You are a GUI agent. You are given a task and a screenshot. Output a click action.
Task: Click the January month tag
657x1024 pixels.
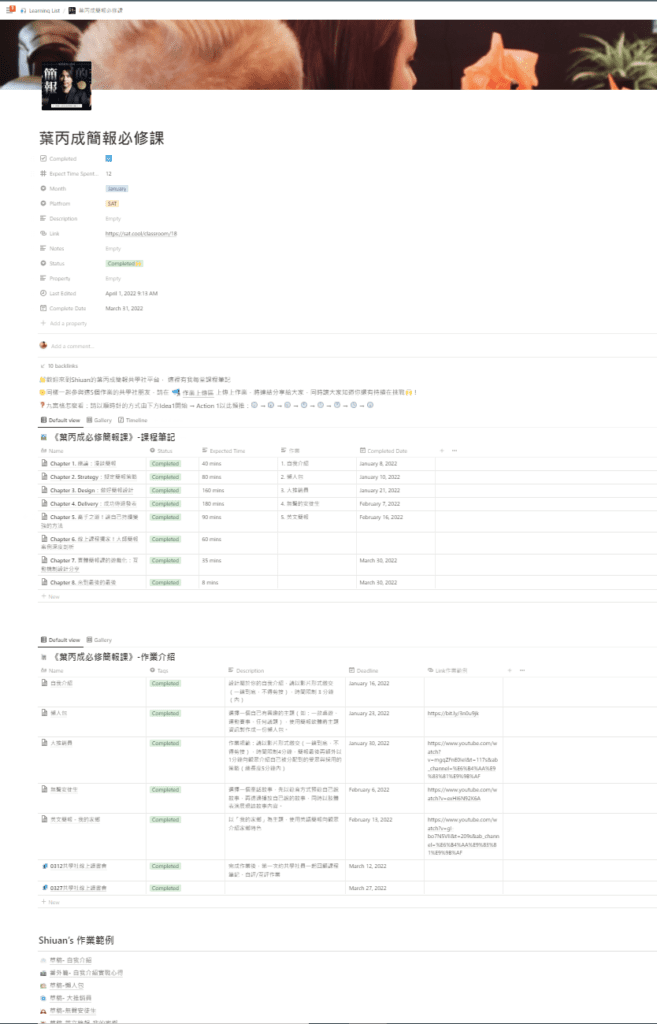(116, 188)
